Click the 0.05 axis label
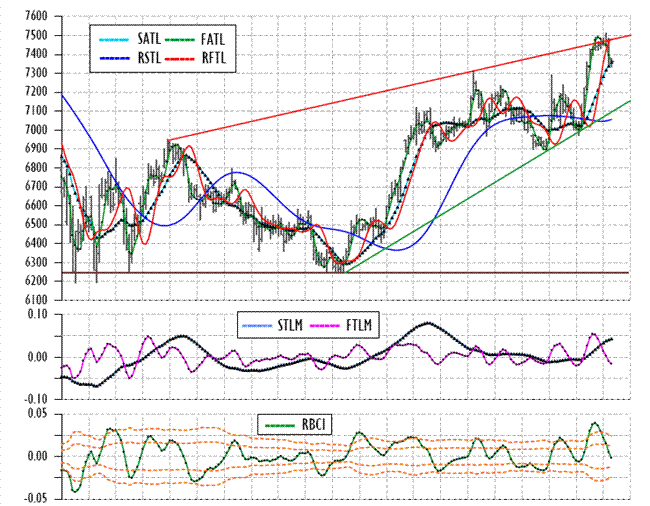The height and width of the screenshot is (506, 650). [38, 414]
